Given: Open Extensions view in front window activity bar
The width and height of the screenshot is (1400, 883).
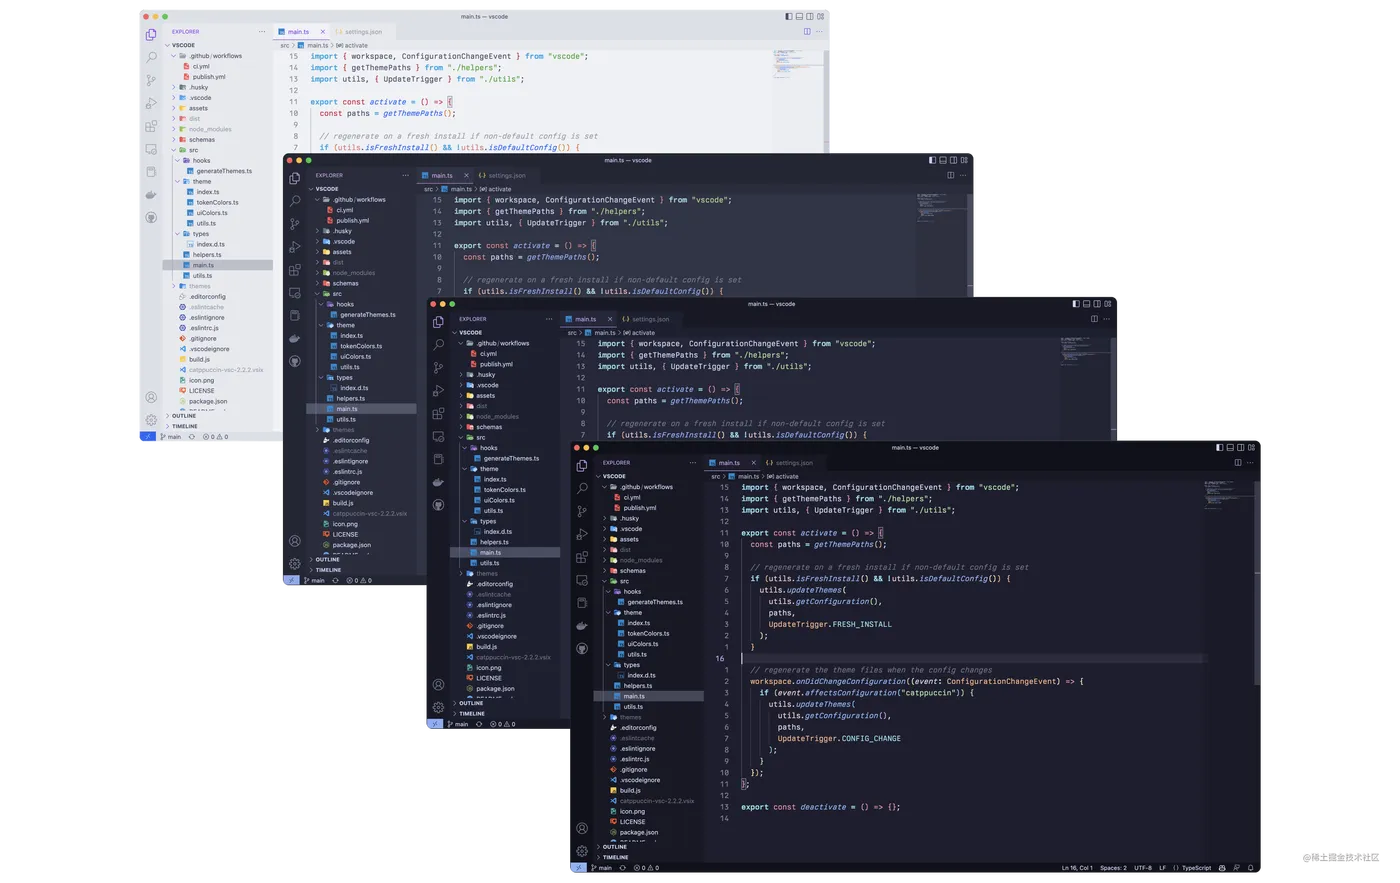Looking at the screenshot, I should pos(582,557).
